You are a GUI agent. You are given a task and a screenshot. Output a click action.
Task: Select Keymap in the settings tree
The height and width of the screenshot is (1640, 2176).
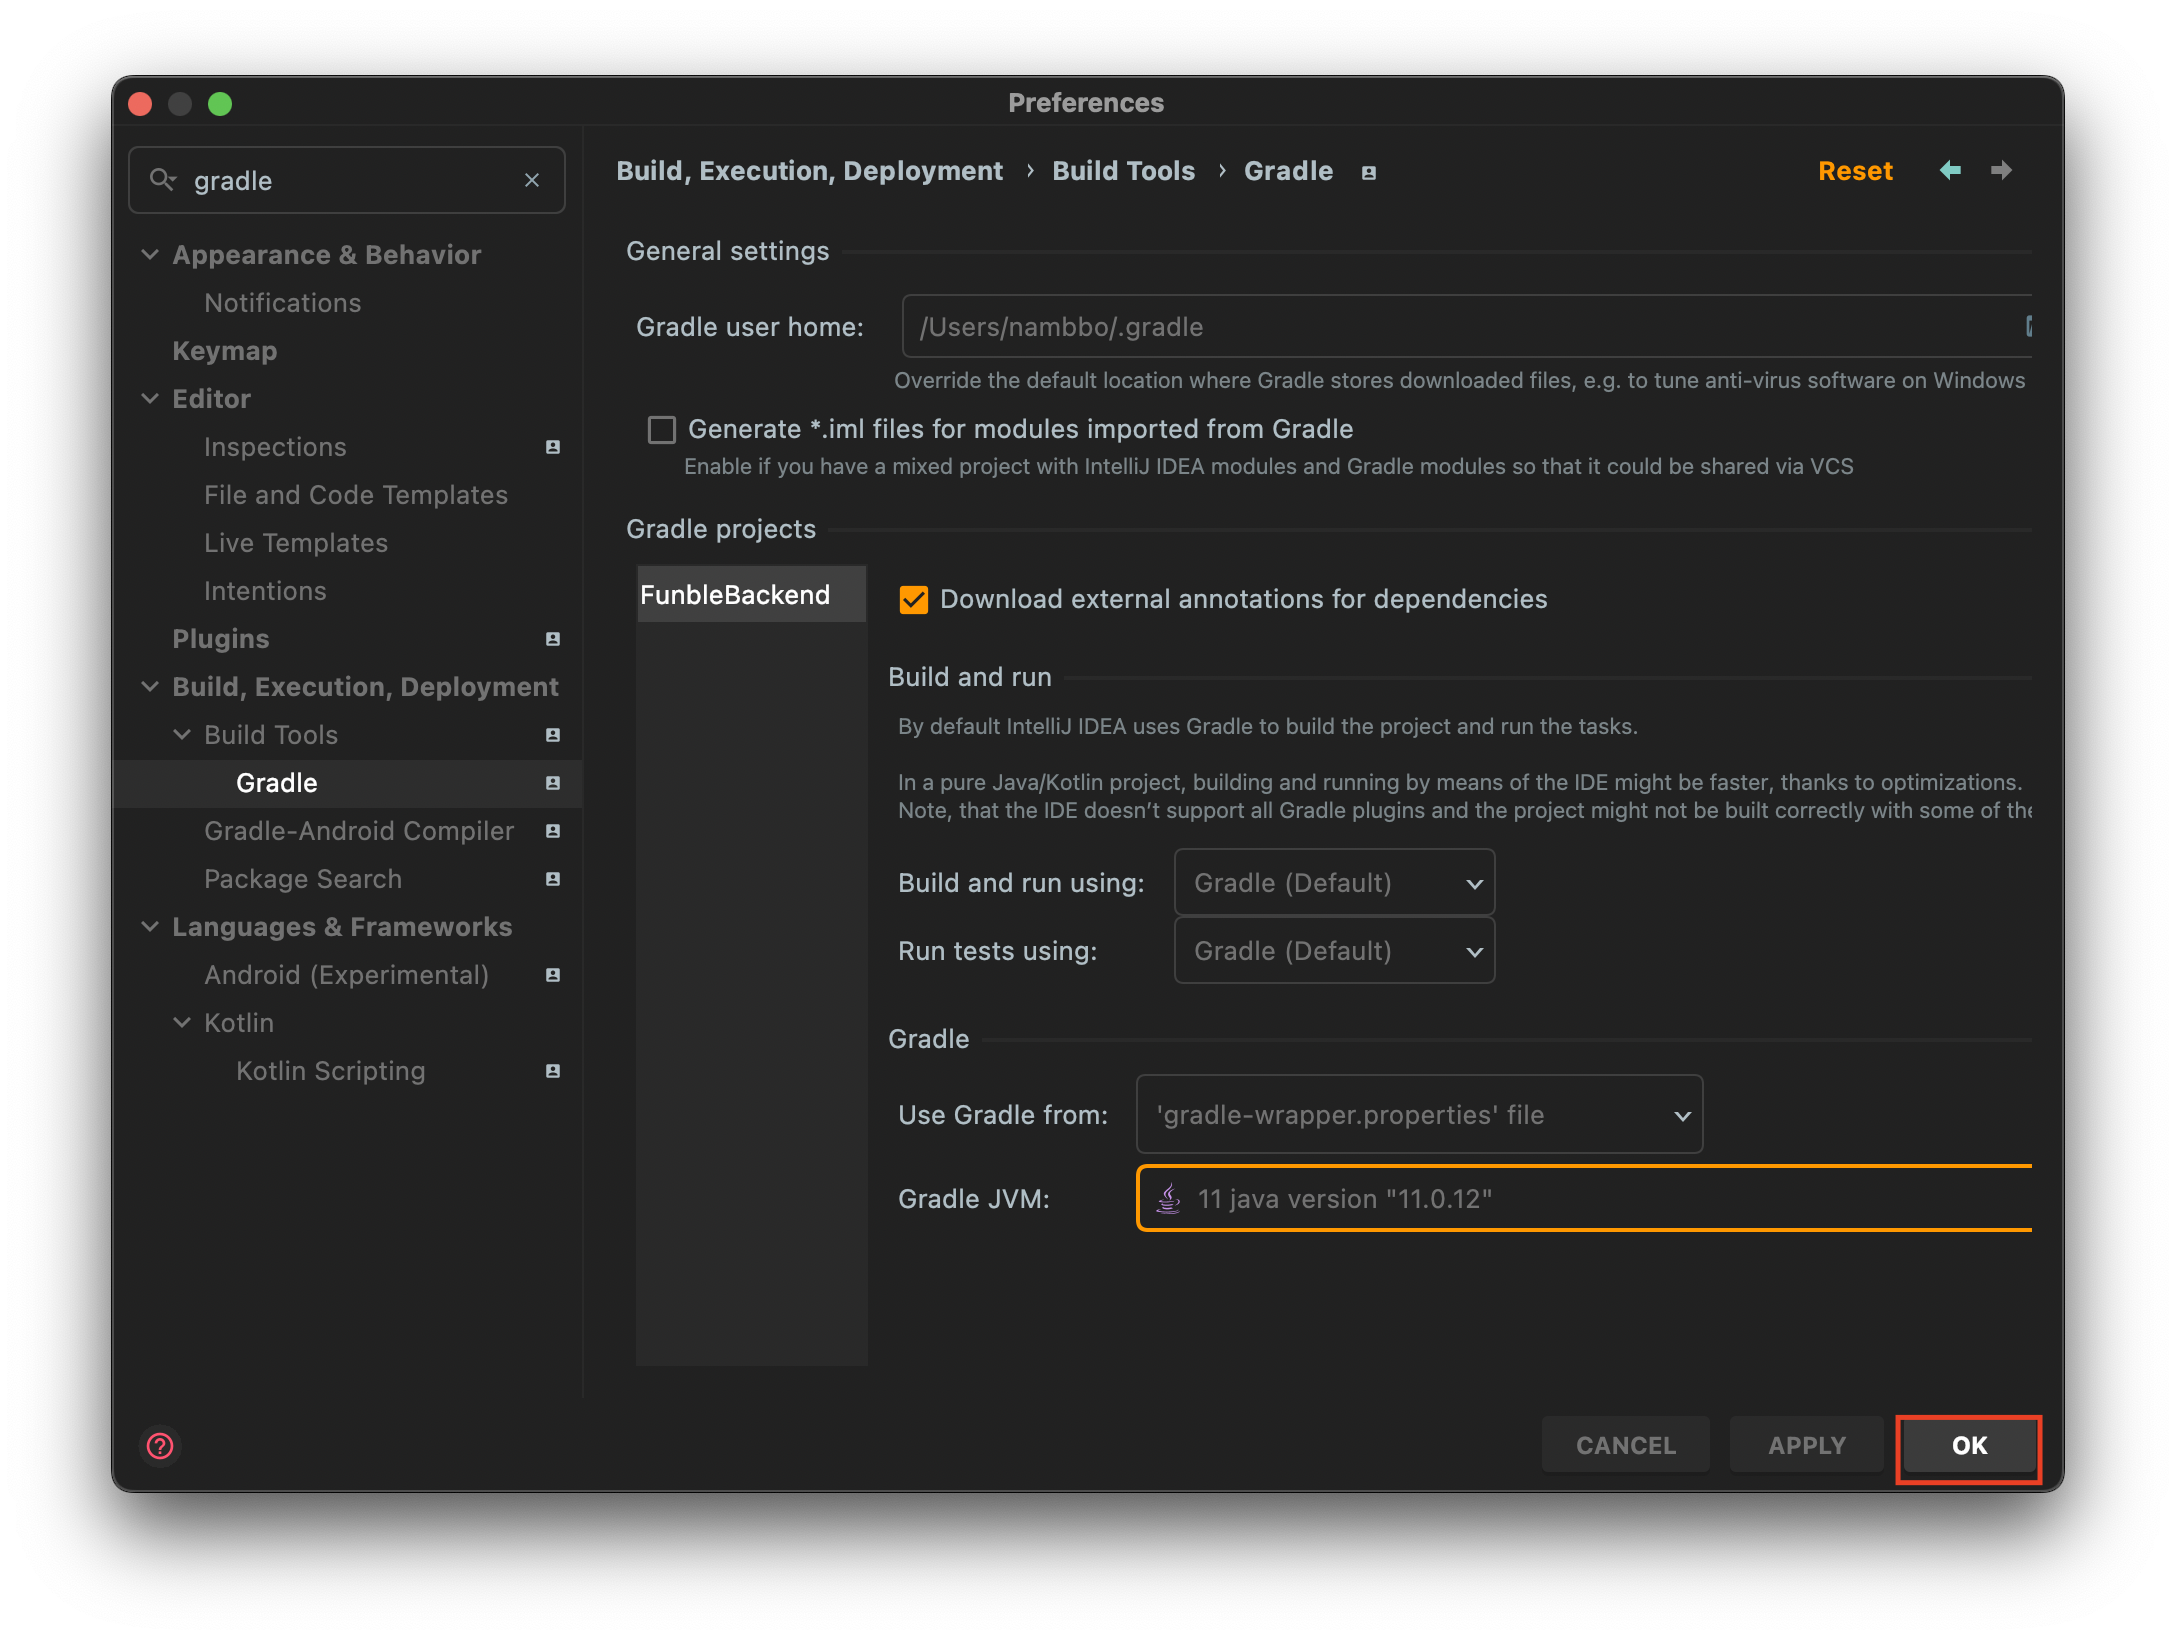[225, 351]
